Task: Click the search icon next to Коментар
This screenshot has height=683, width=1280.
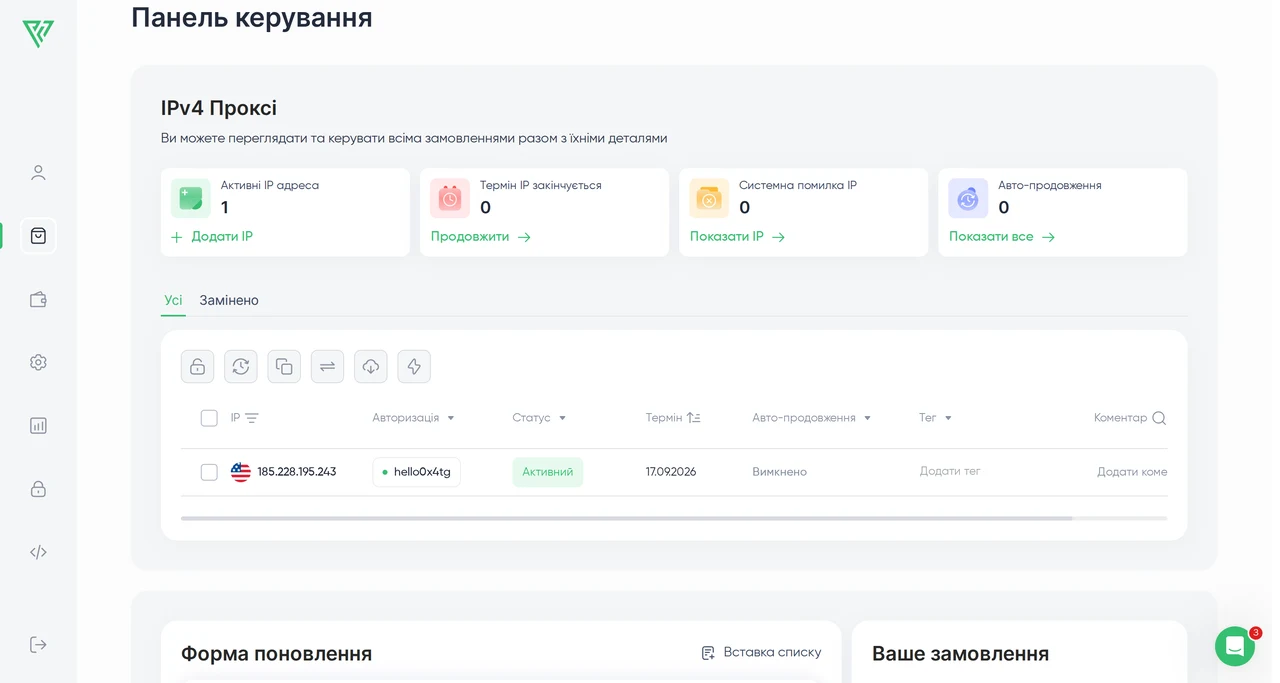Action: pyautogui.click(x=1159, y=418)
